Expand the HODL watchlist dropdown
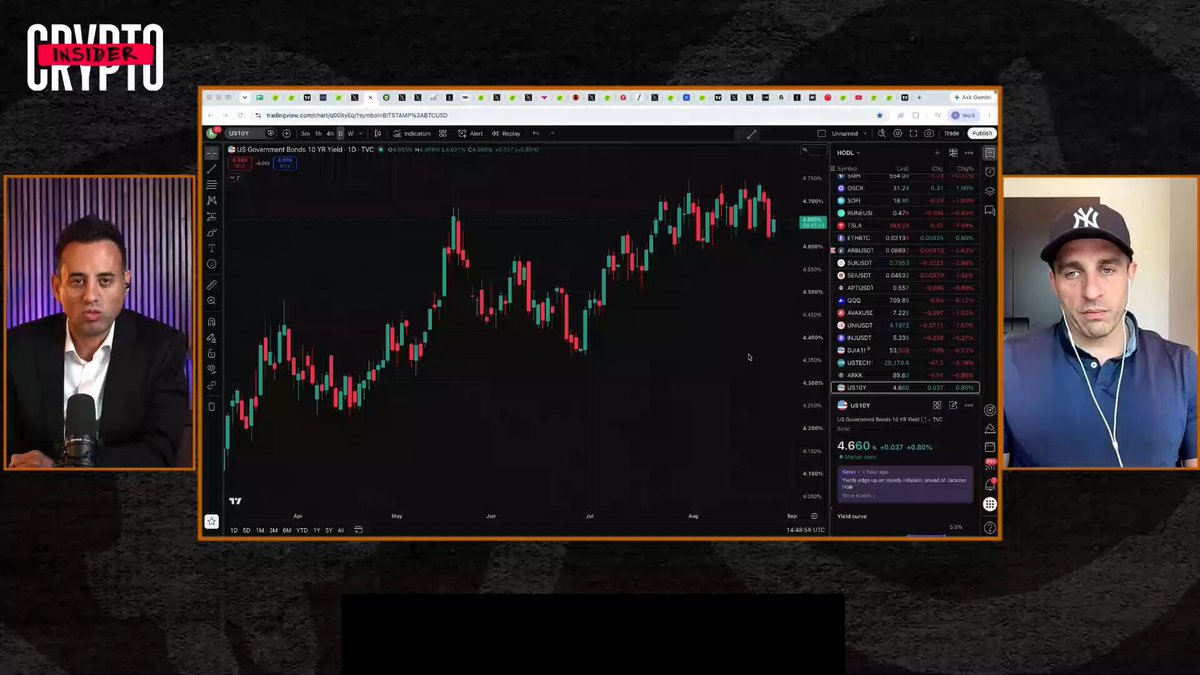 click(x=849, y=153)
